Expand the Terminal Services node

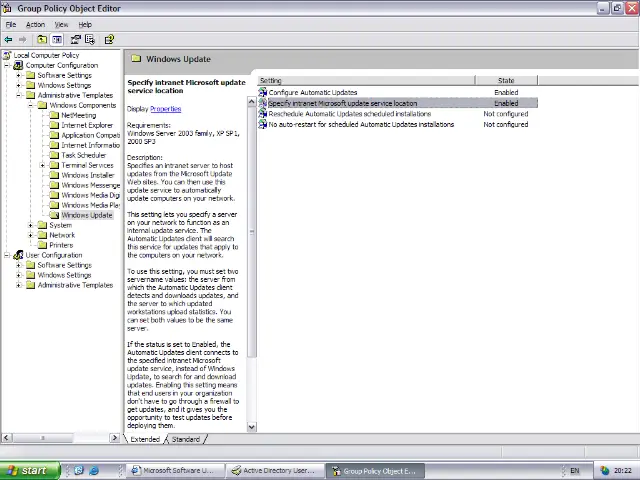[42, 165]
